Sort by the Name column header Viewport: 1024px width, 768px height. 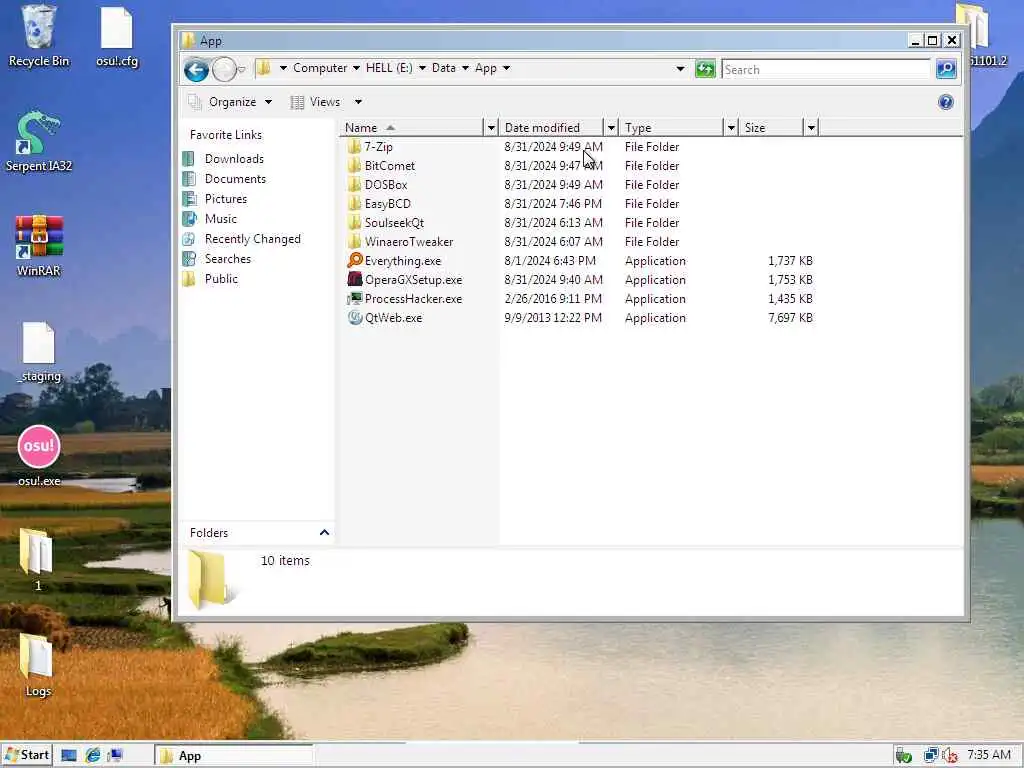pyautogui.click(x=411, y=127)
